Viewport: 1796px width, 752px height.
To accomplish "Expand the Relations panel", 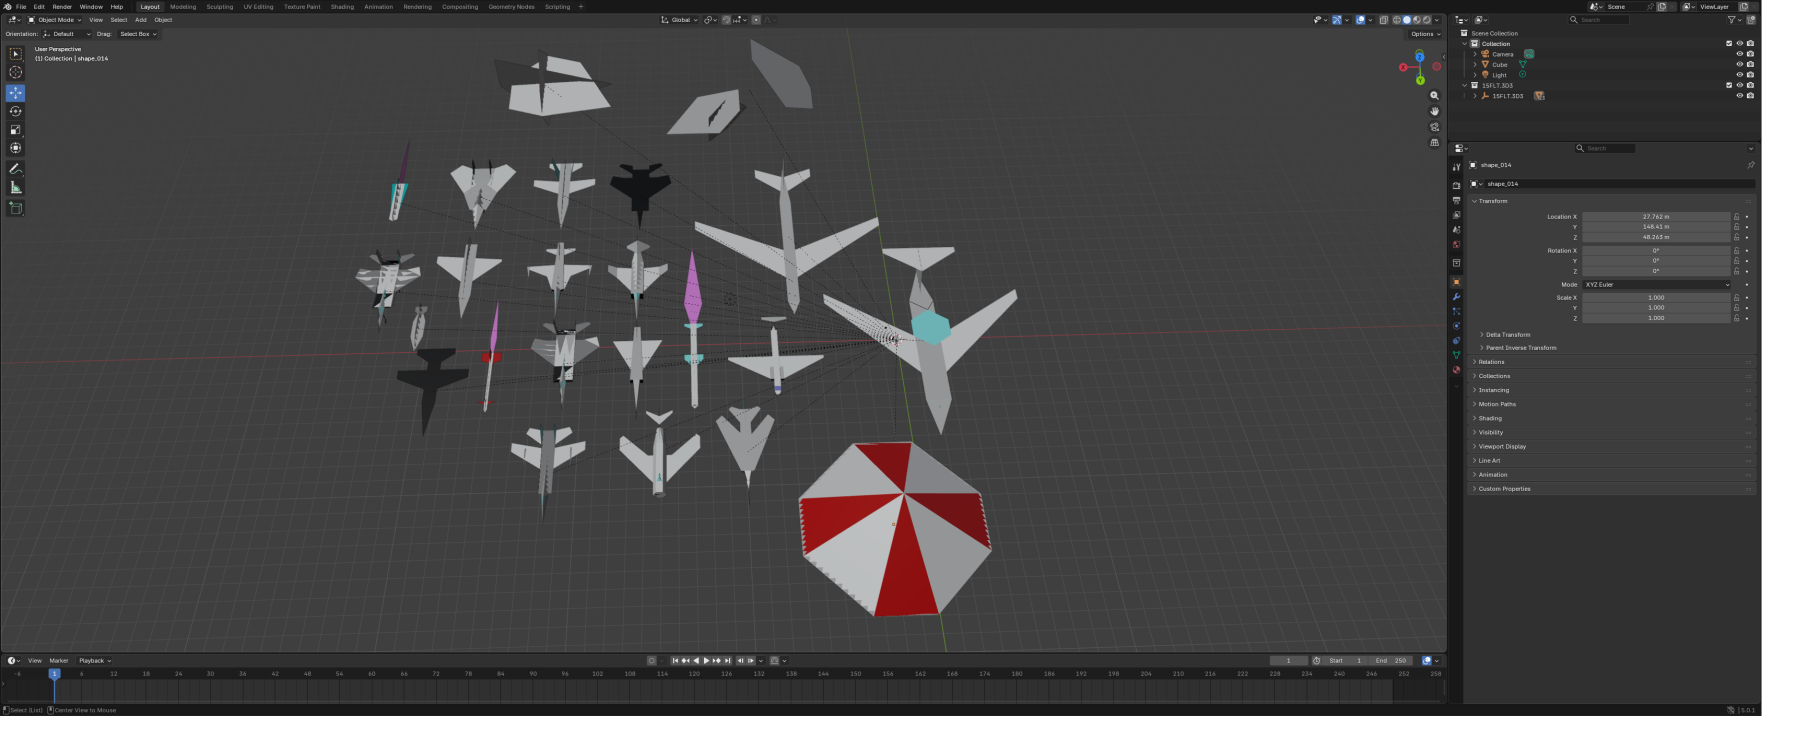I will pyautogui.click(x=1491, y=362).
